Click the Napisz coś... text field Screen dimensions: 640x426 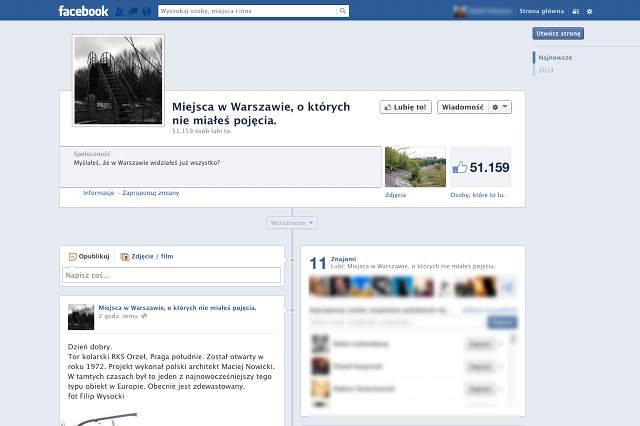(x=171, y=275)
